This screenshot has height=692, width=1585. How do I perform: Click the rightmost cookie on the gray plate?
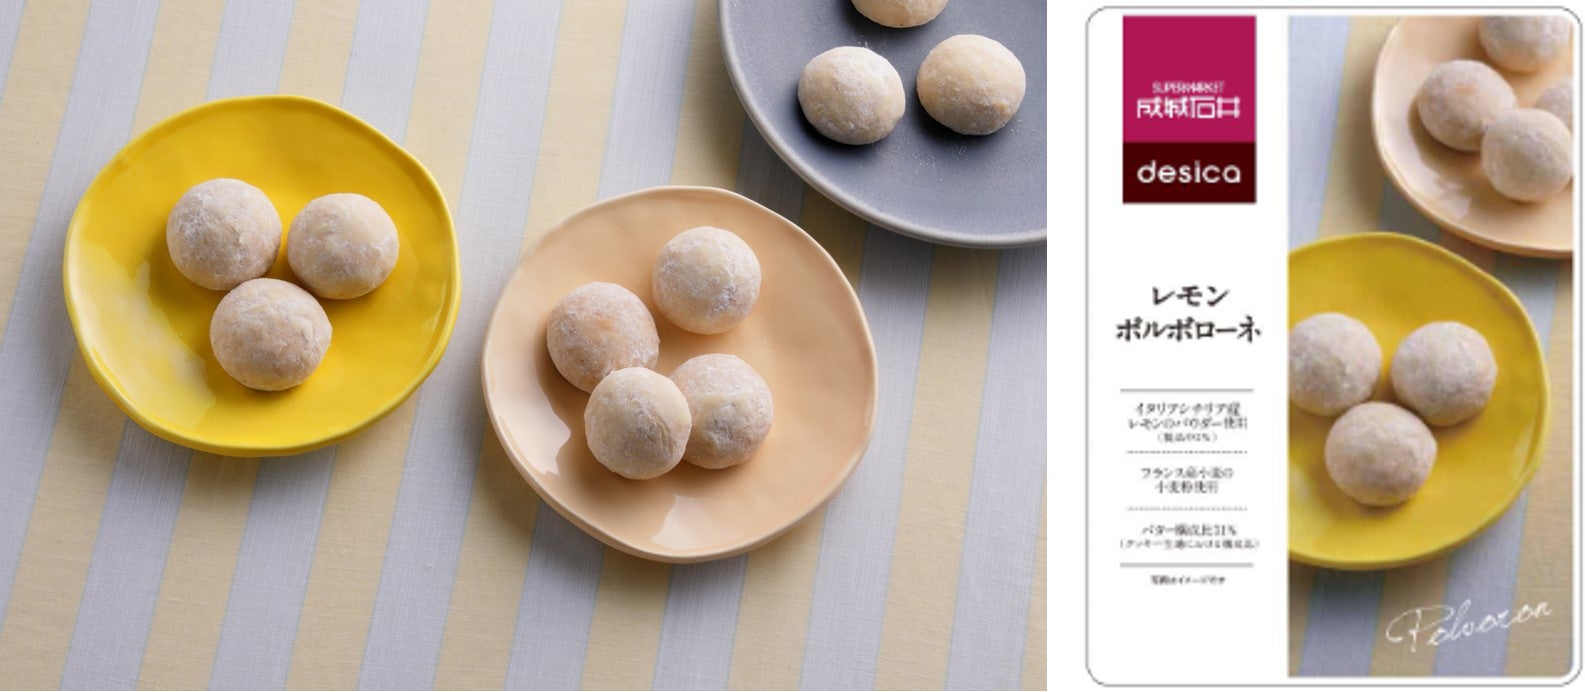click(x=971, y=84)
